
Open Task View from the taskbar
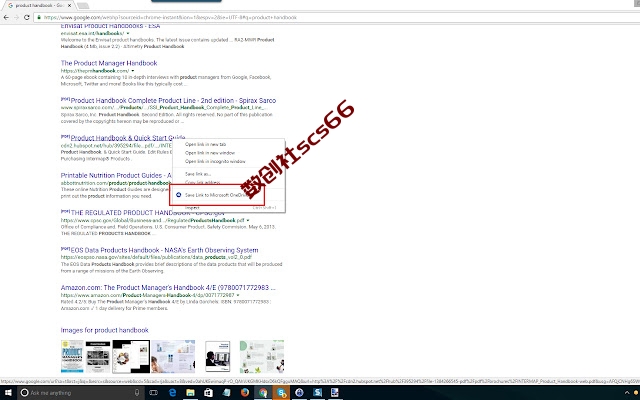[x=153, y=393]
